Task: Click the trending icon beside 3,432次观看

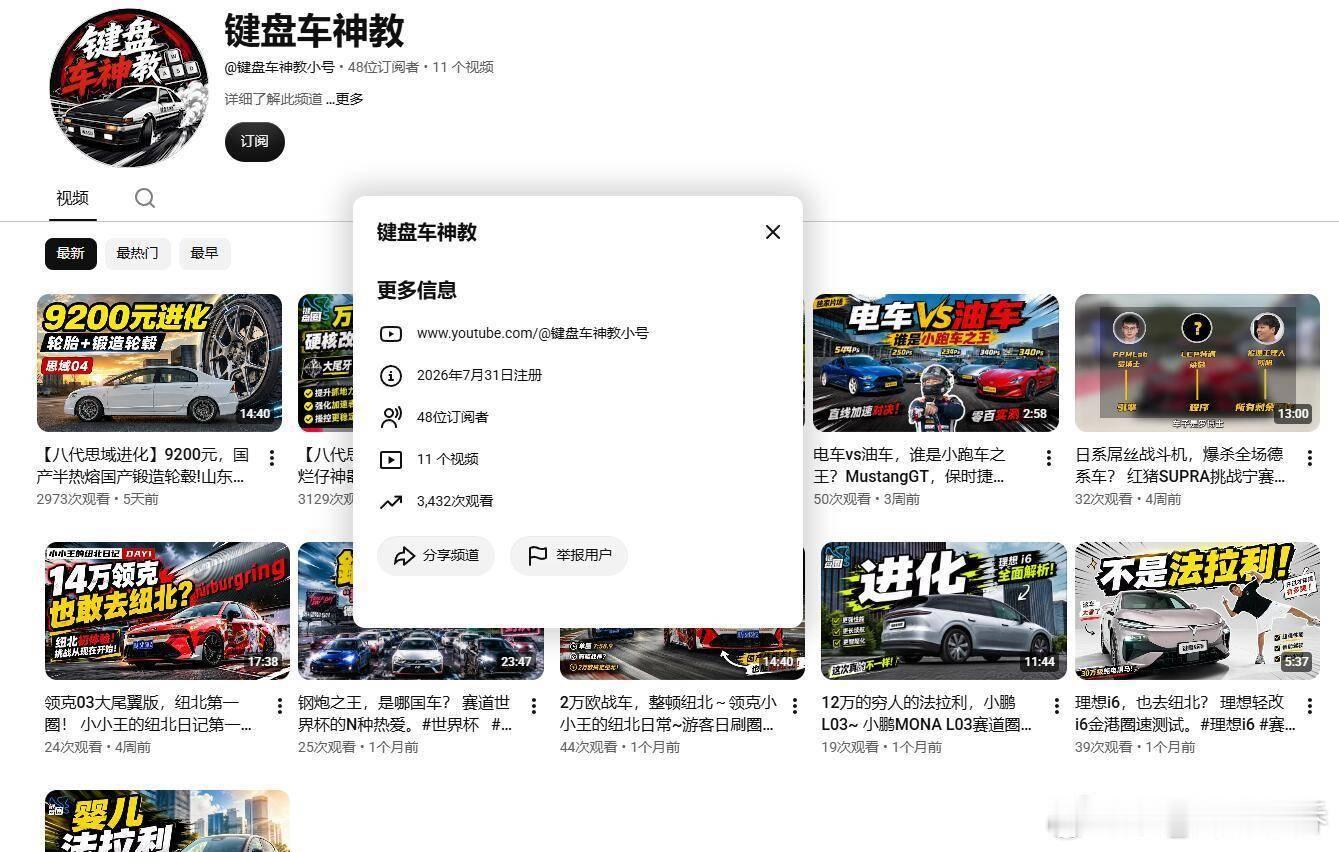Action: pos(391,502)
